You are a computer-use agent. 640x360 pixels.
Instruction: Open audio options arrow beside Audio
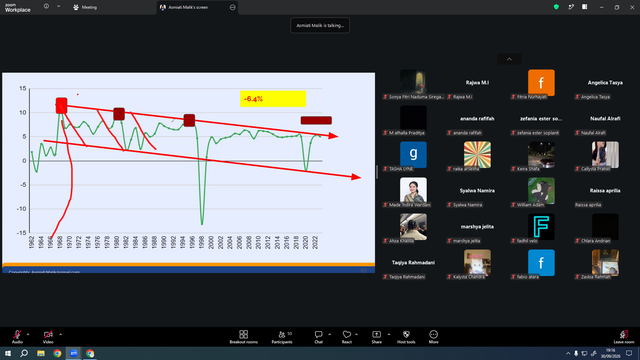click(x=28, y=334)
